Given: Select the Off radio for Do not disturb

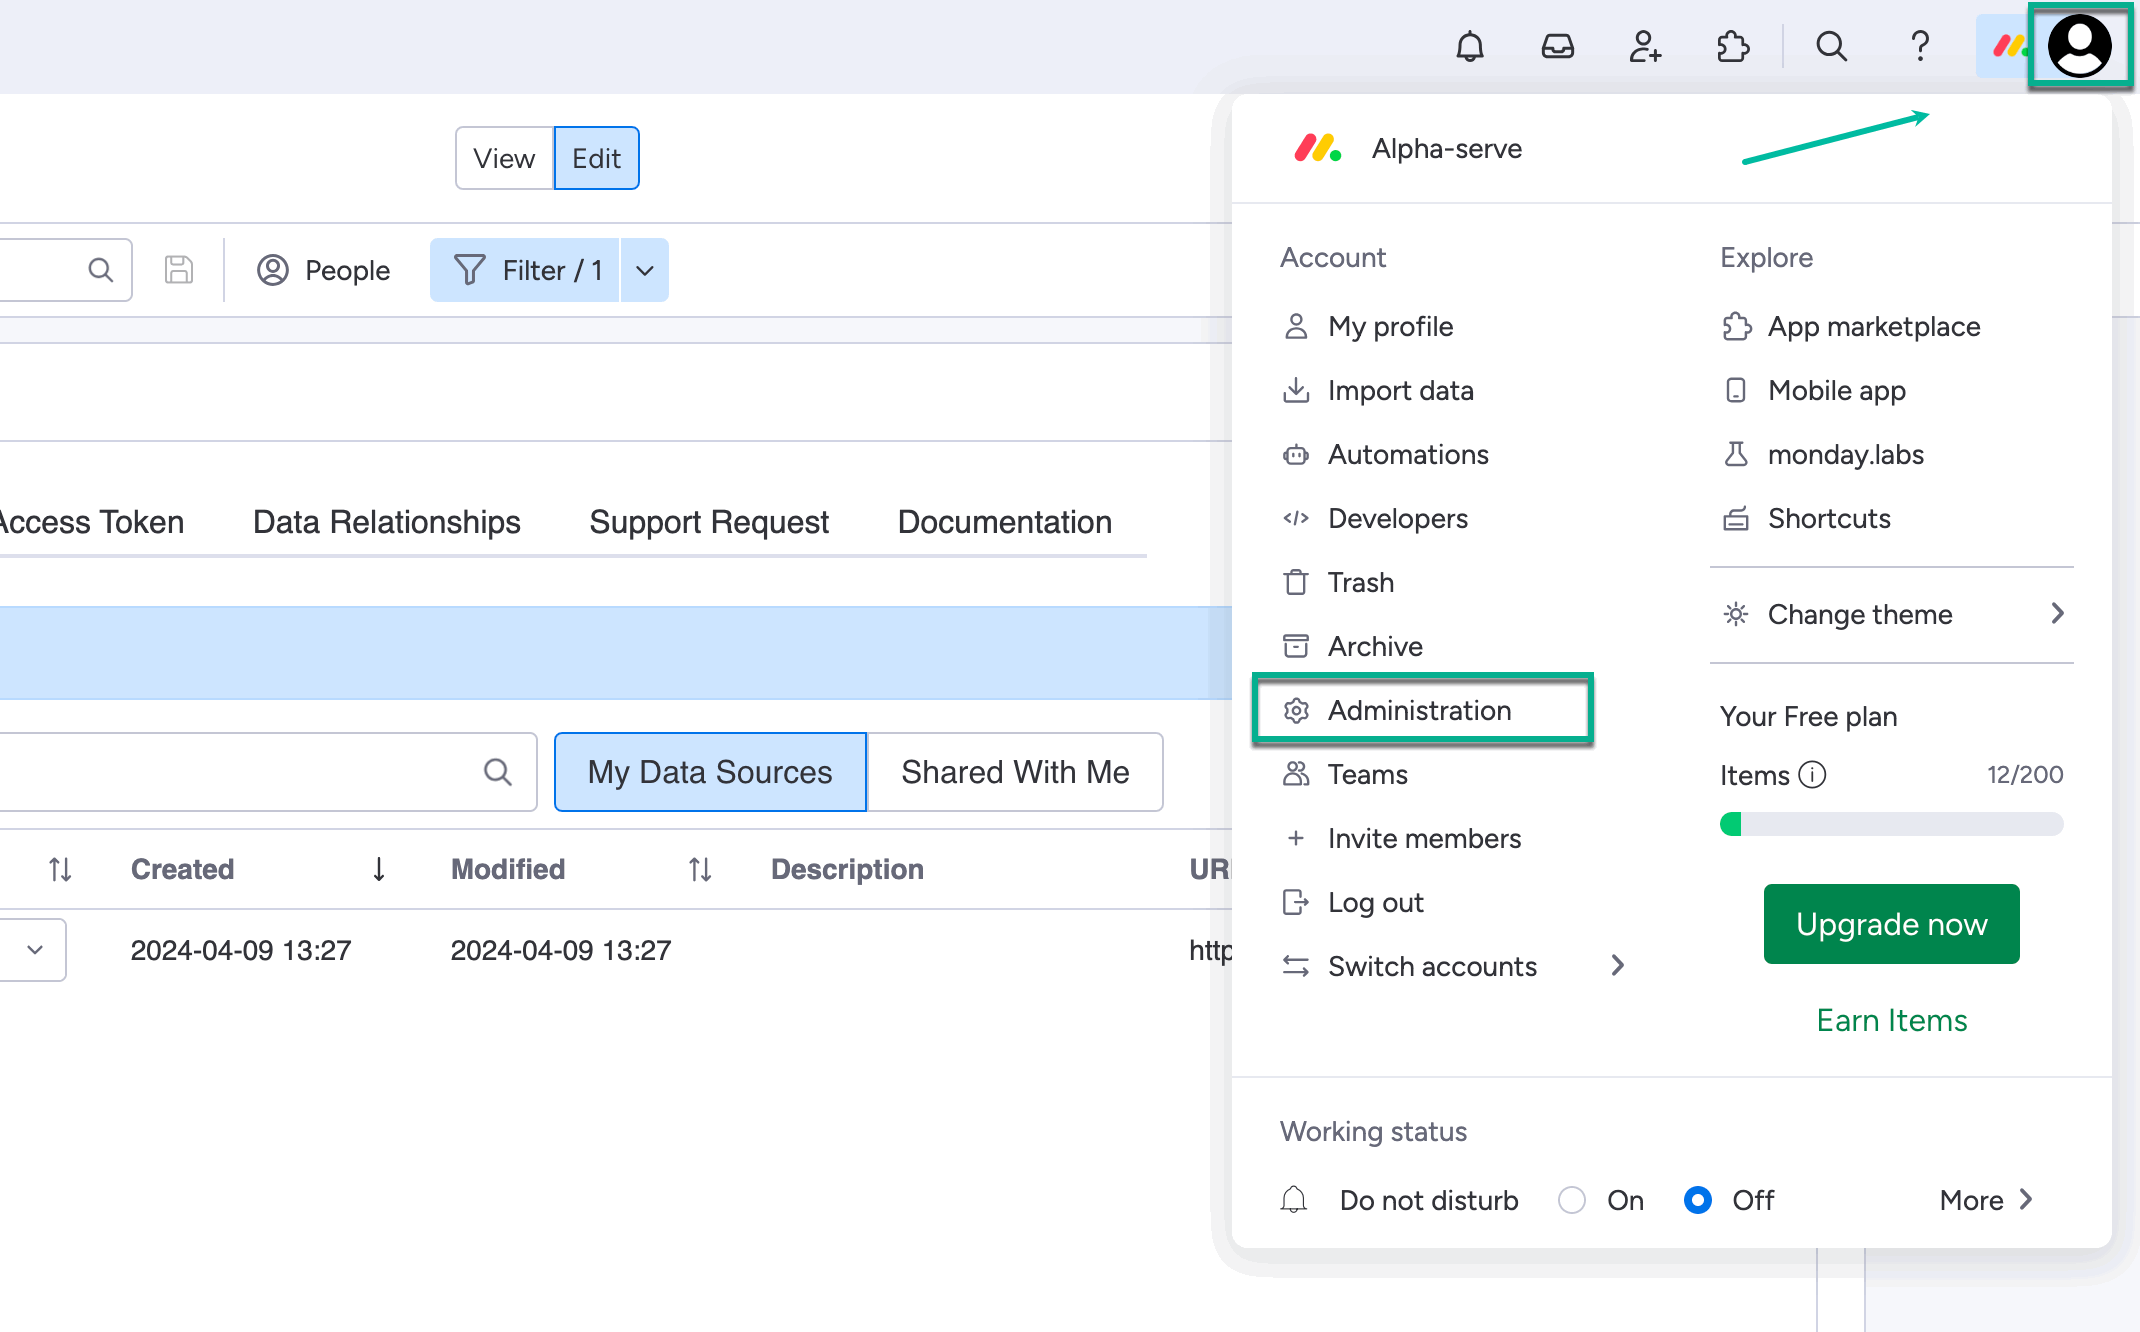Looking at the screenshot, I should click(1698, 1200).
